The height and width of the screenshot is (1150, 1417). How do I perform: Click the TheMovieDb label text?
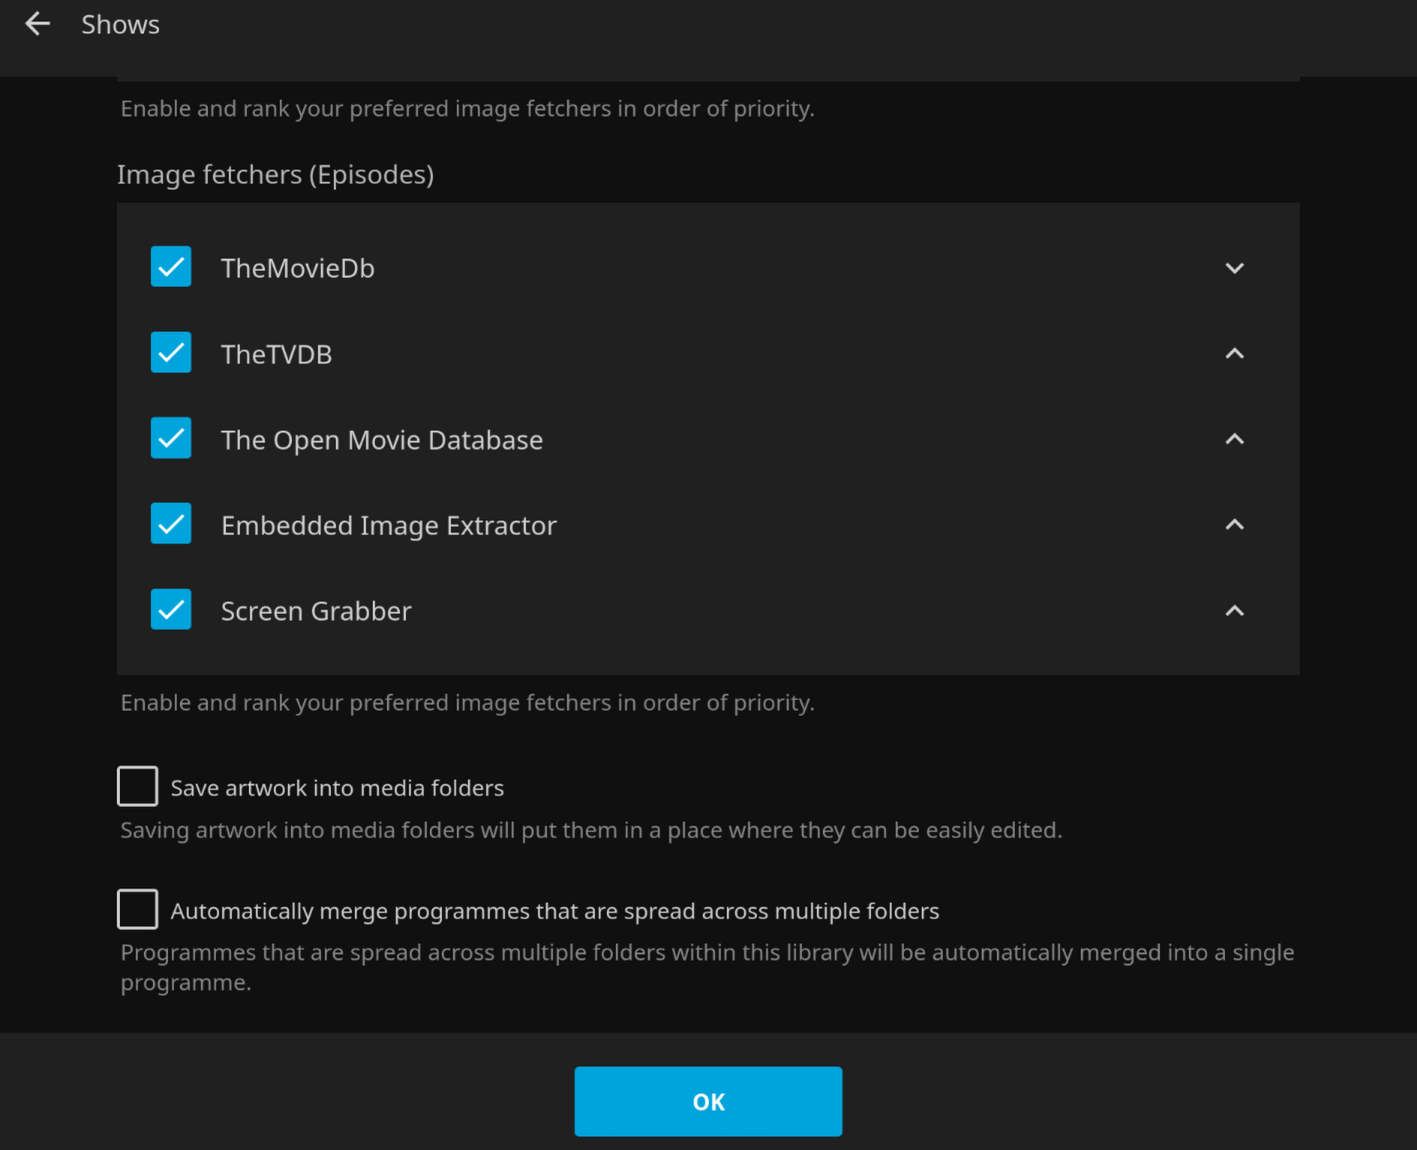pos(297,269)
